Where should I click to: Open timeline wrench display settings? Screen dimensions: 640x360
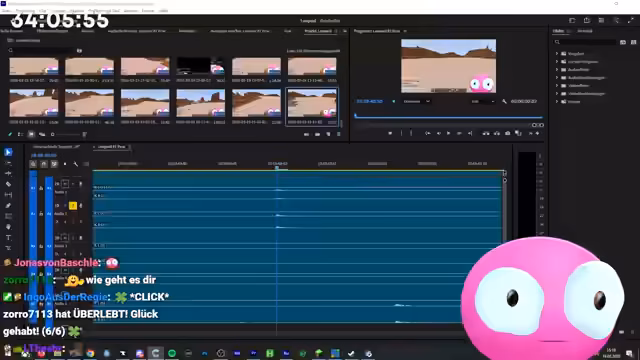pyautogui.click(x=76, y=164)
